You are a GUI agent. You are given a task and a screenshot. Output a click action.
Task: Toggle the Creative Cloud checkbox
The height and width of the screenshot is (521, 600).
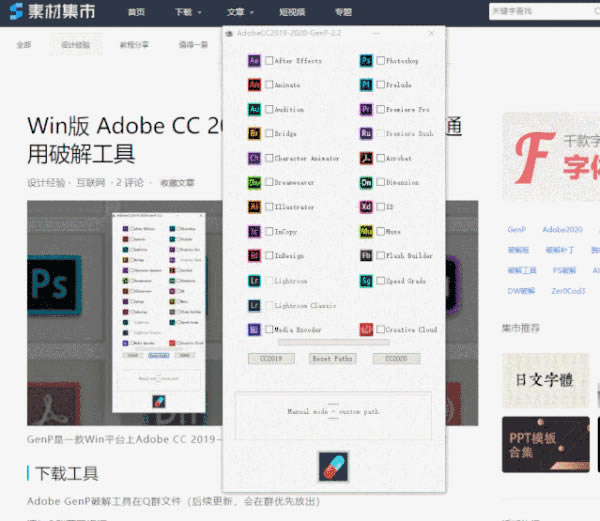click(x=381, y=329)
